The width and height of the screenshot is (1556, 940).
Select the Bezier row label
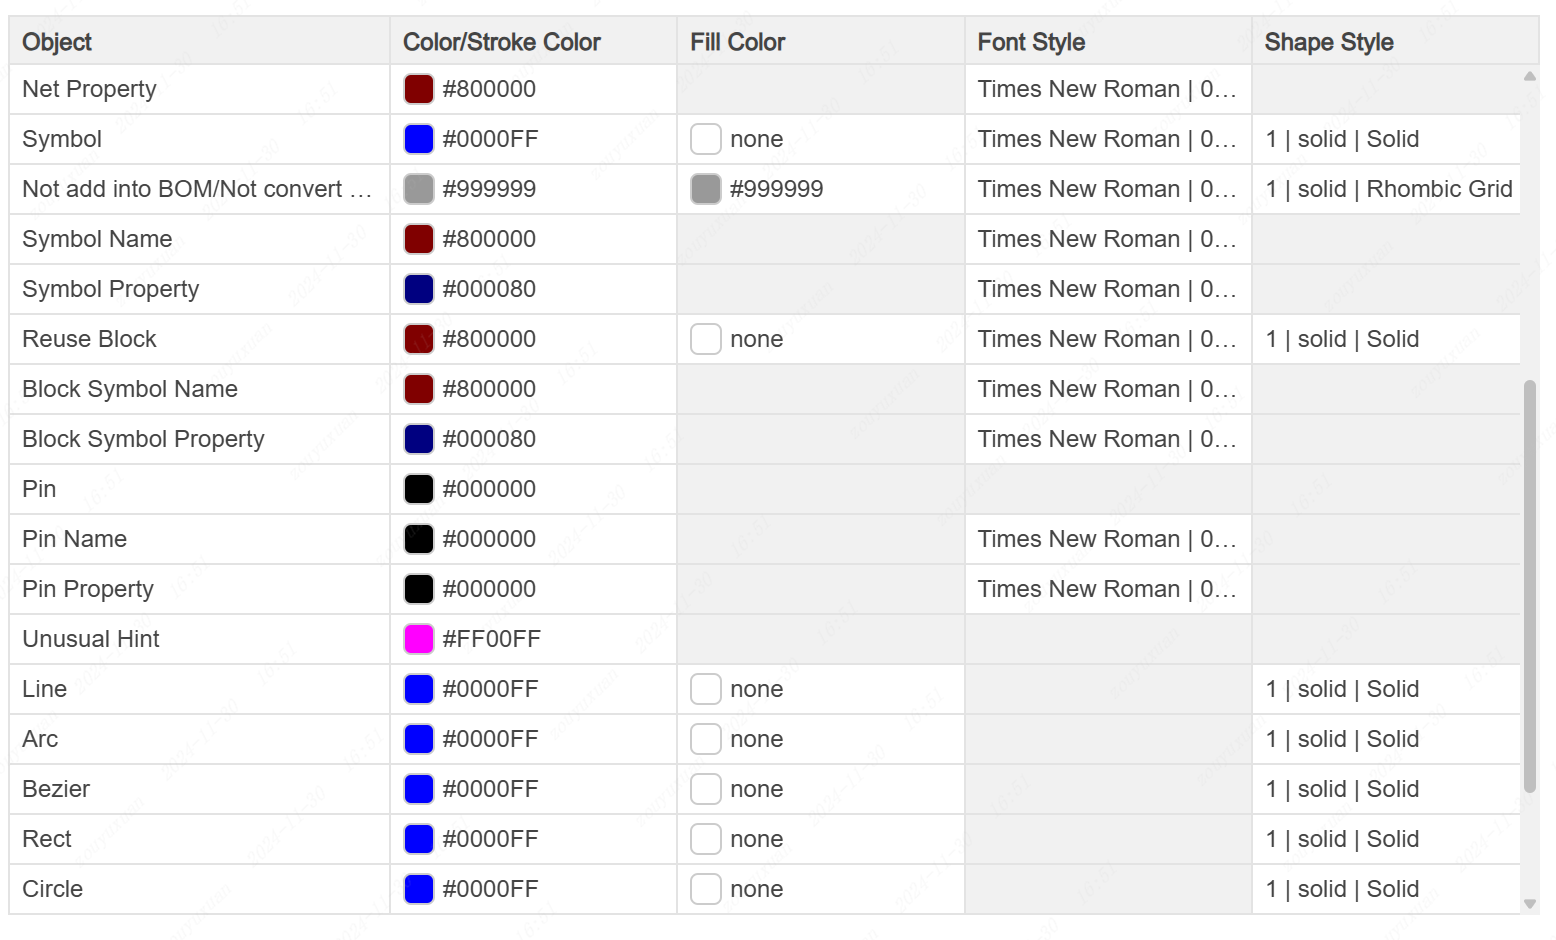tap(56, 789)
